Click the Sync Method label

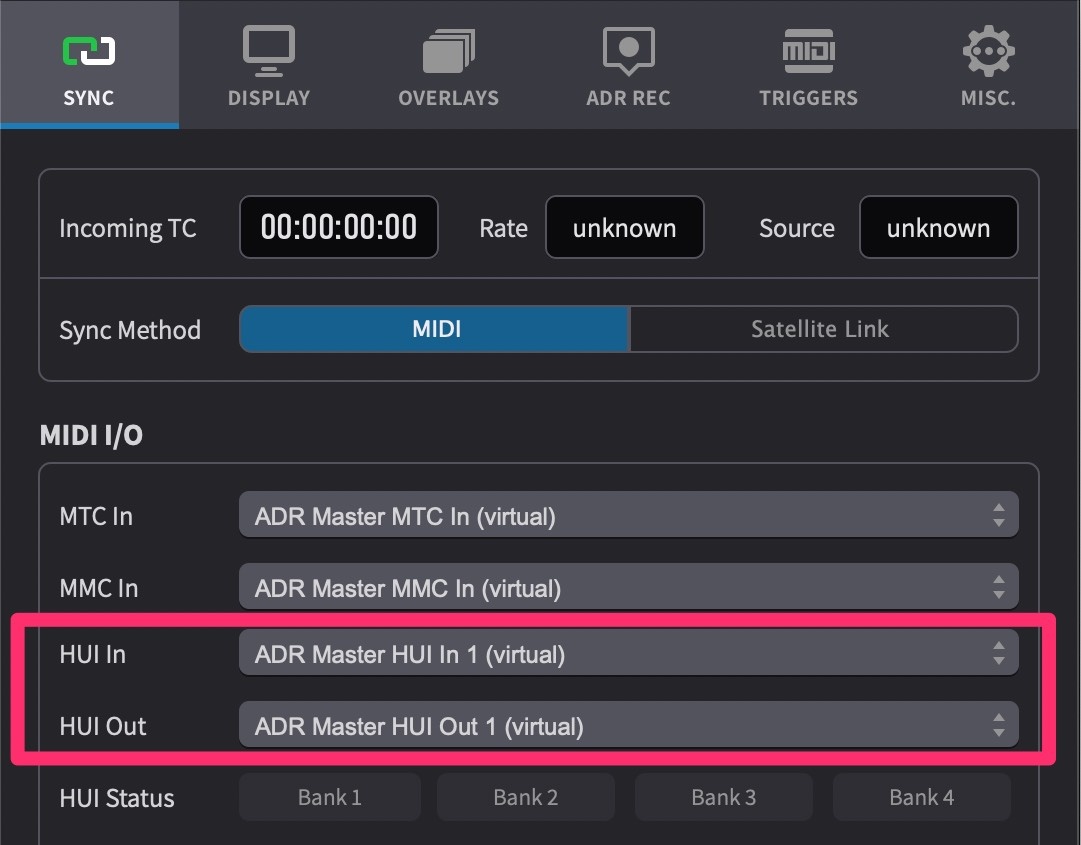tap(130, 330)
